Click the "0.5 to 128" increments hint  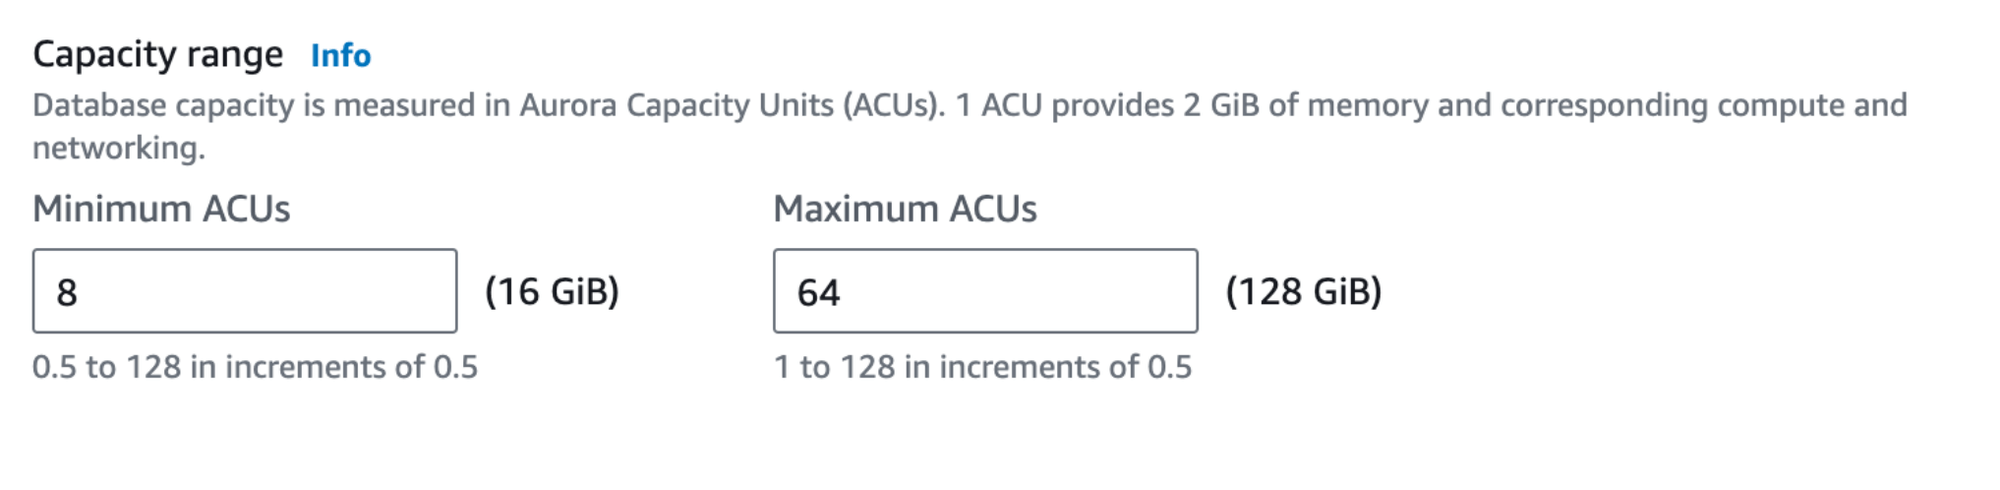254,367
